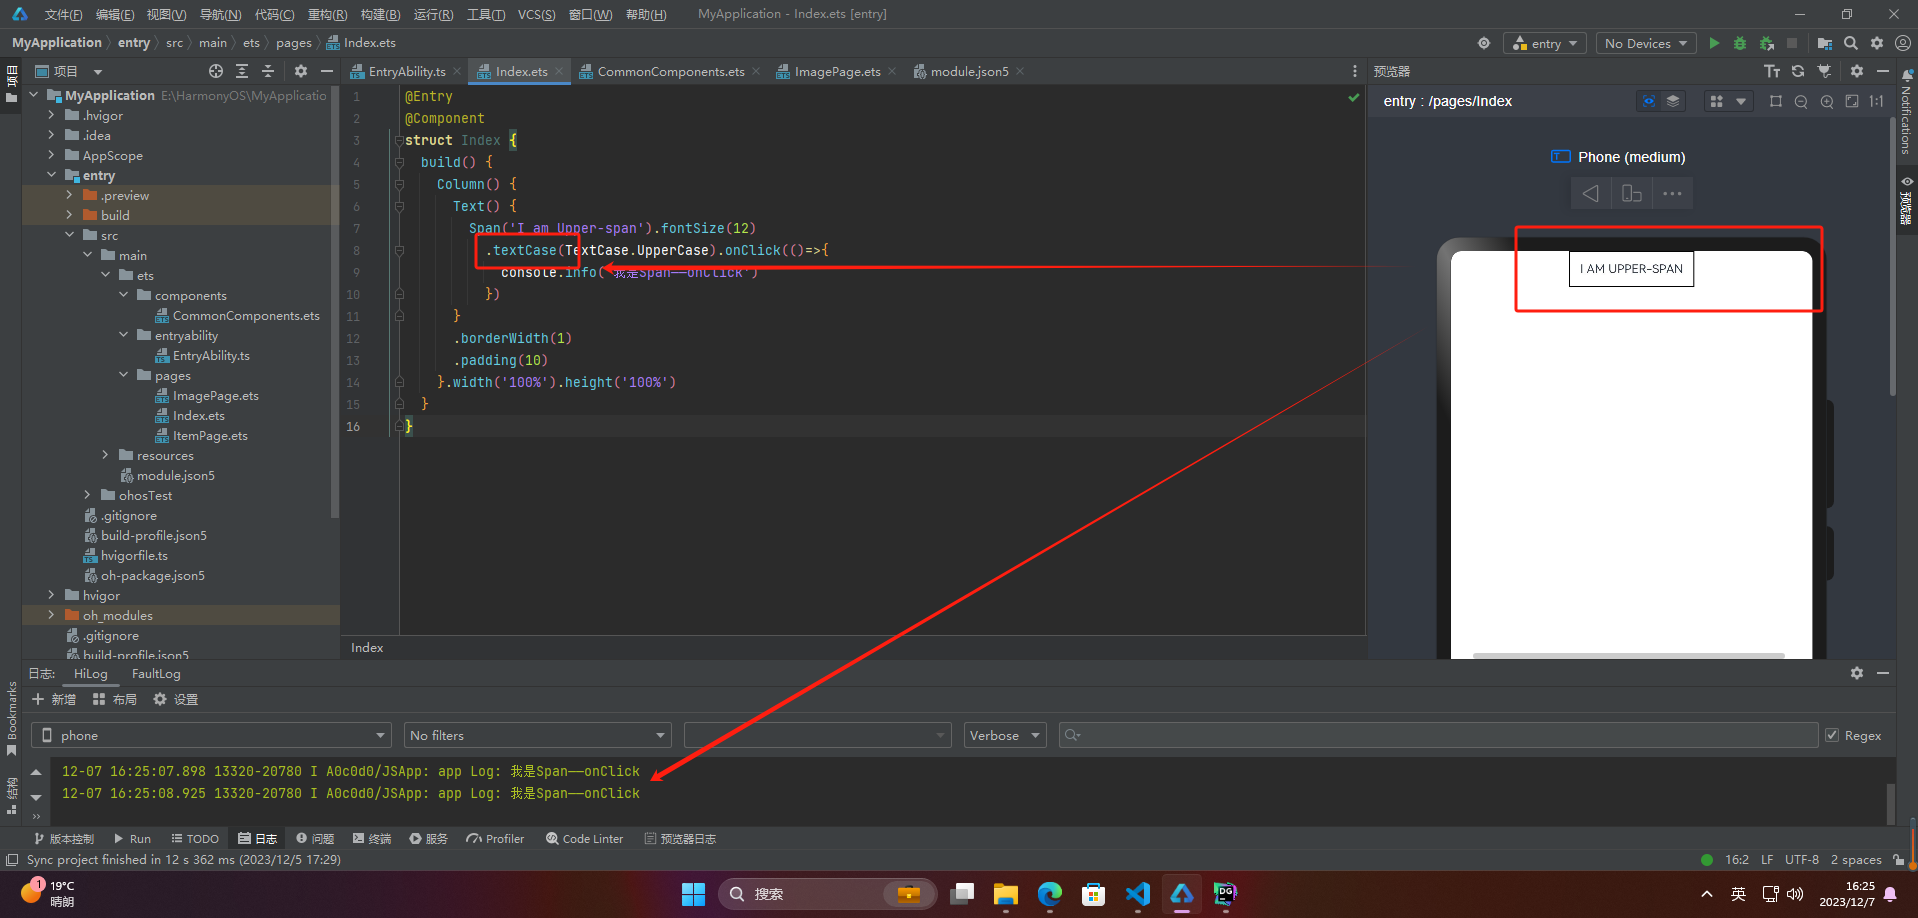This screenshot has height=918, width=1918.
Task: Open ImagePage.ets in project tree
Action: [215, 395]
